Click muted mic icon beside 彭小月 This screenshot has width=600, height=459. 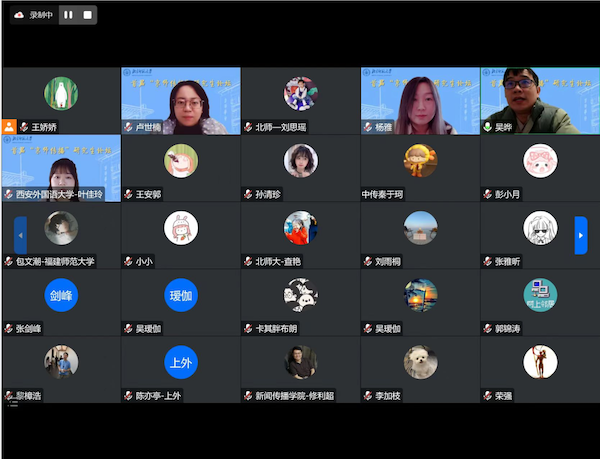[488, 194]
